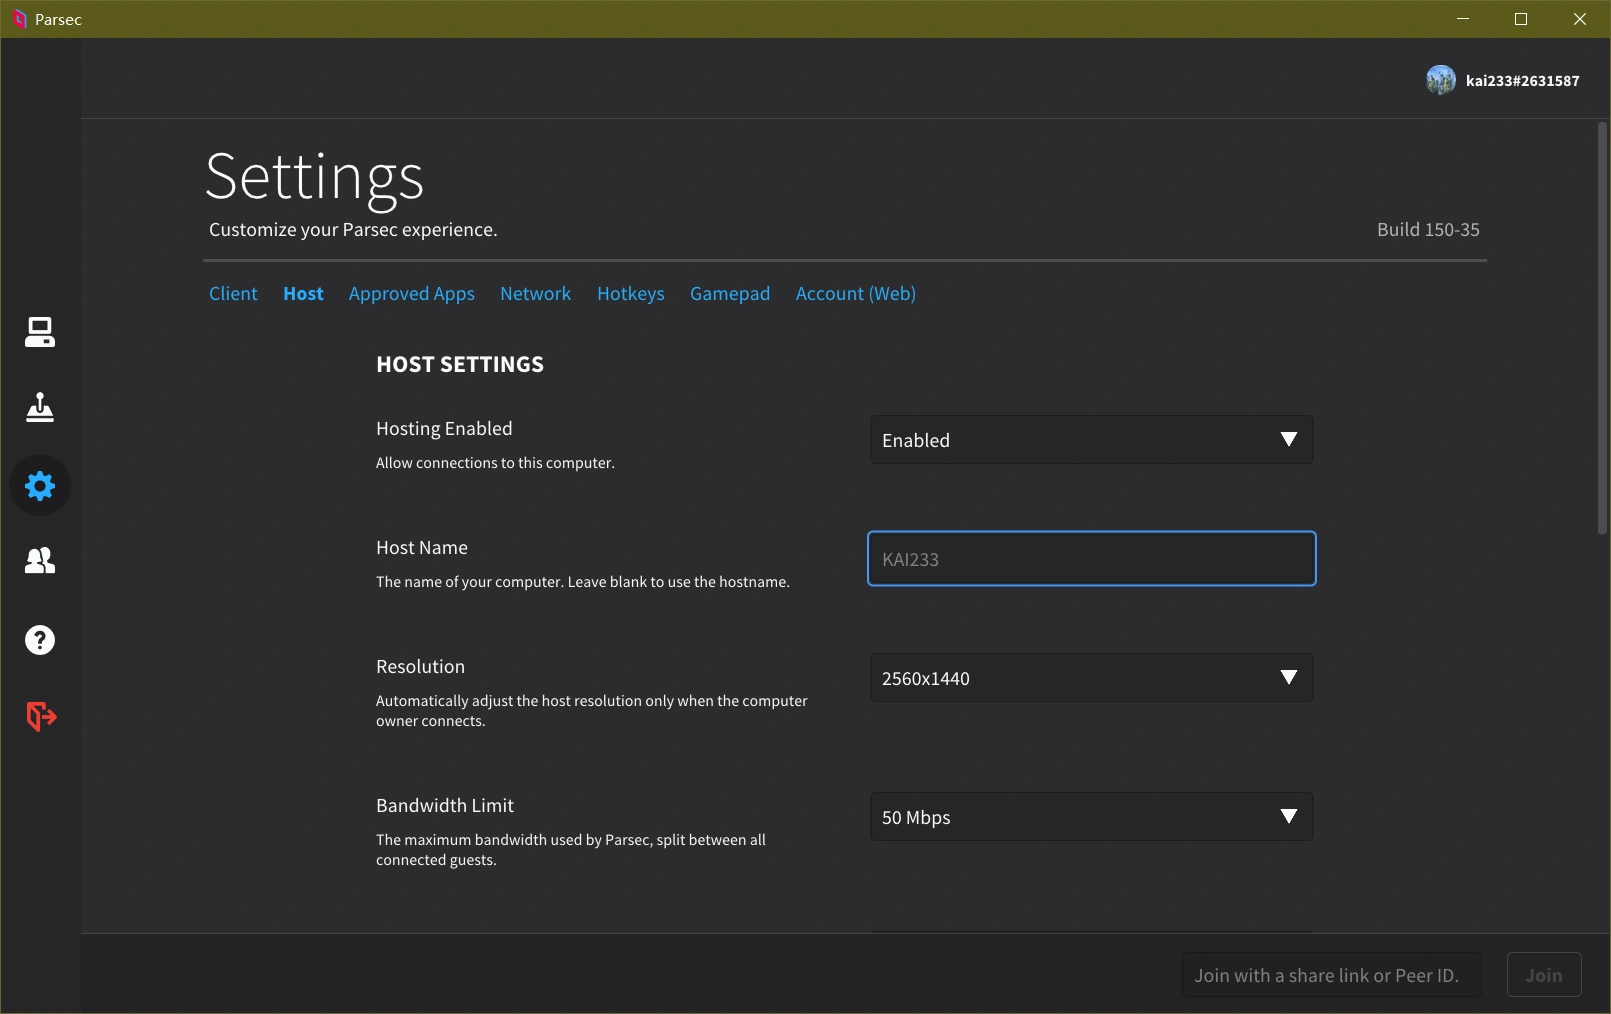Open the Gamepad settings tab
The image size is (1611, 1014).
coord(729,294)
